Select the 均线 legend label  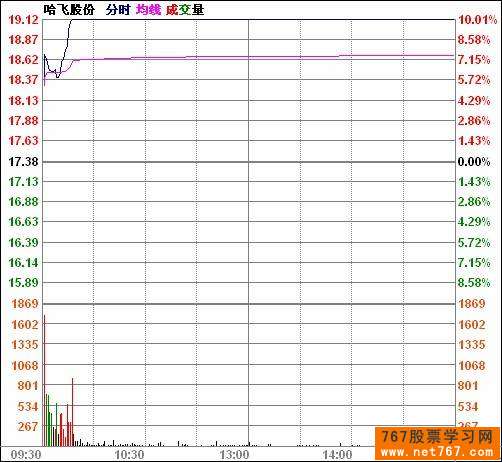click(x=149, y=10)
